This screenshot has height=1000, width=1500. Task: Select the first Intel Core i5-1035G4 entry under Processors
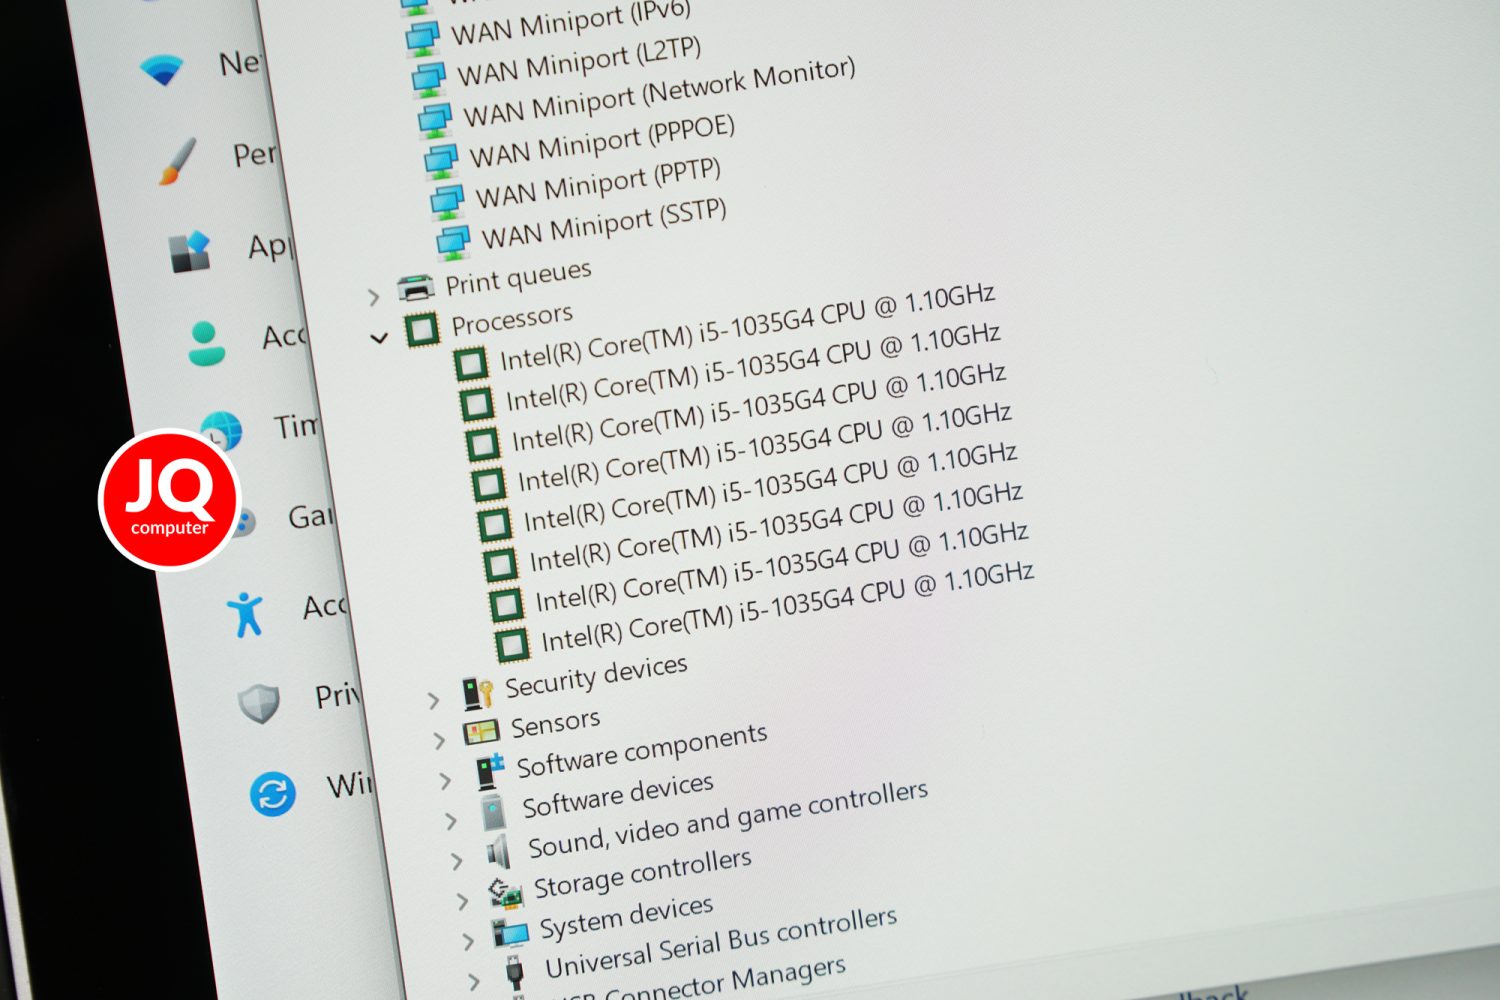[747, 328]
